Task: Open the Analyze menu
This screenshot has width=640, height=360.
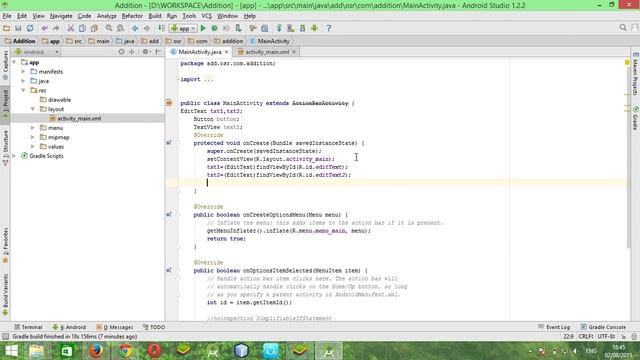Action: pos(107,16)
